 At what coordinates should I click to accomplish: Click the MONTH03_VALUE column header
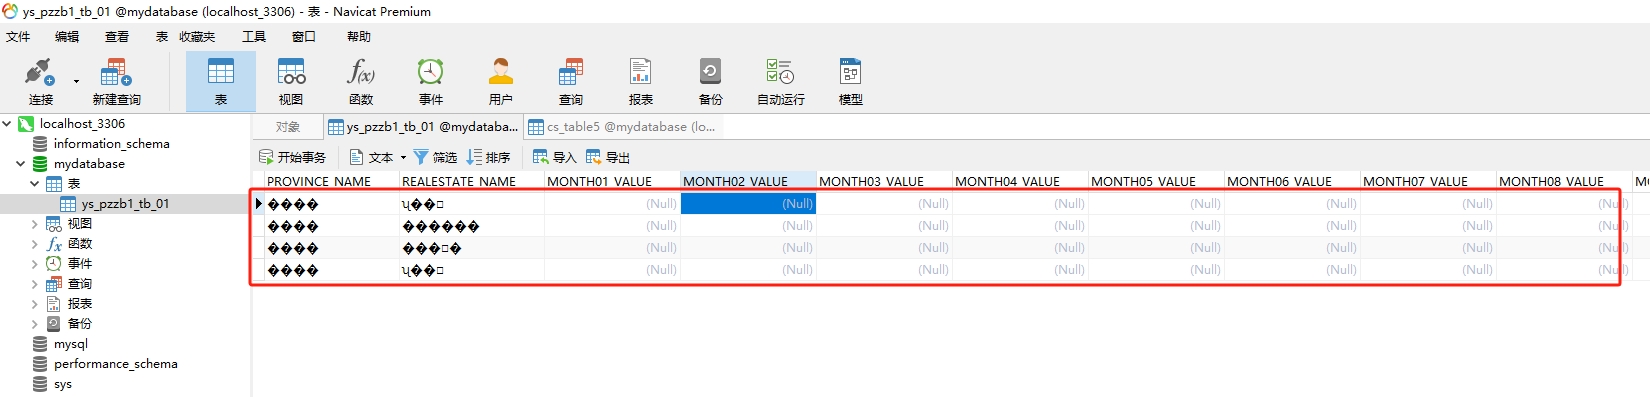(x=884, y=181)
